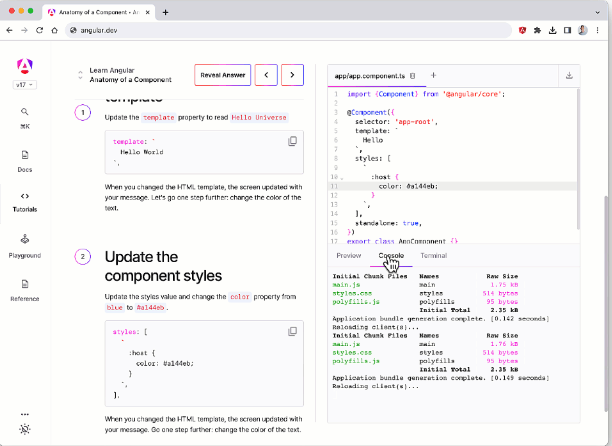Click the three-dots more menu in sidebar
The width and height of the screenshot is (612, 446).
pos(25,414)
